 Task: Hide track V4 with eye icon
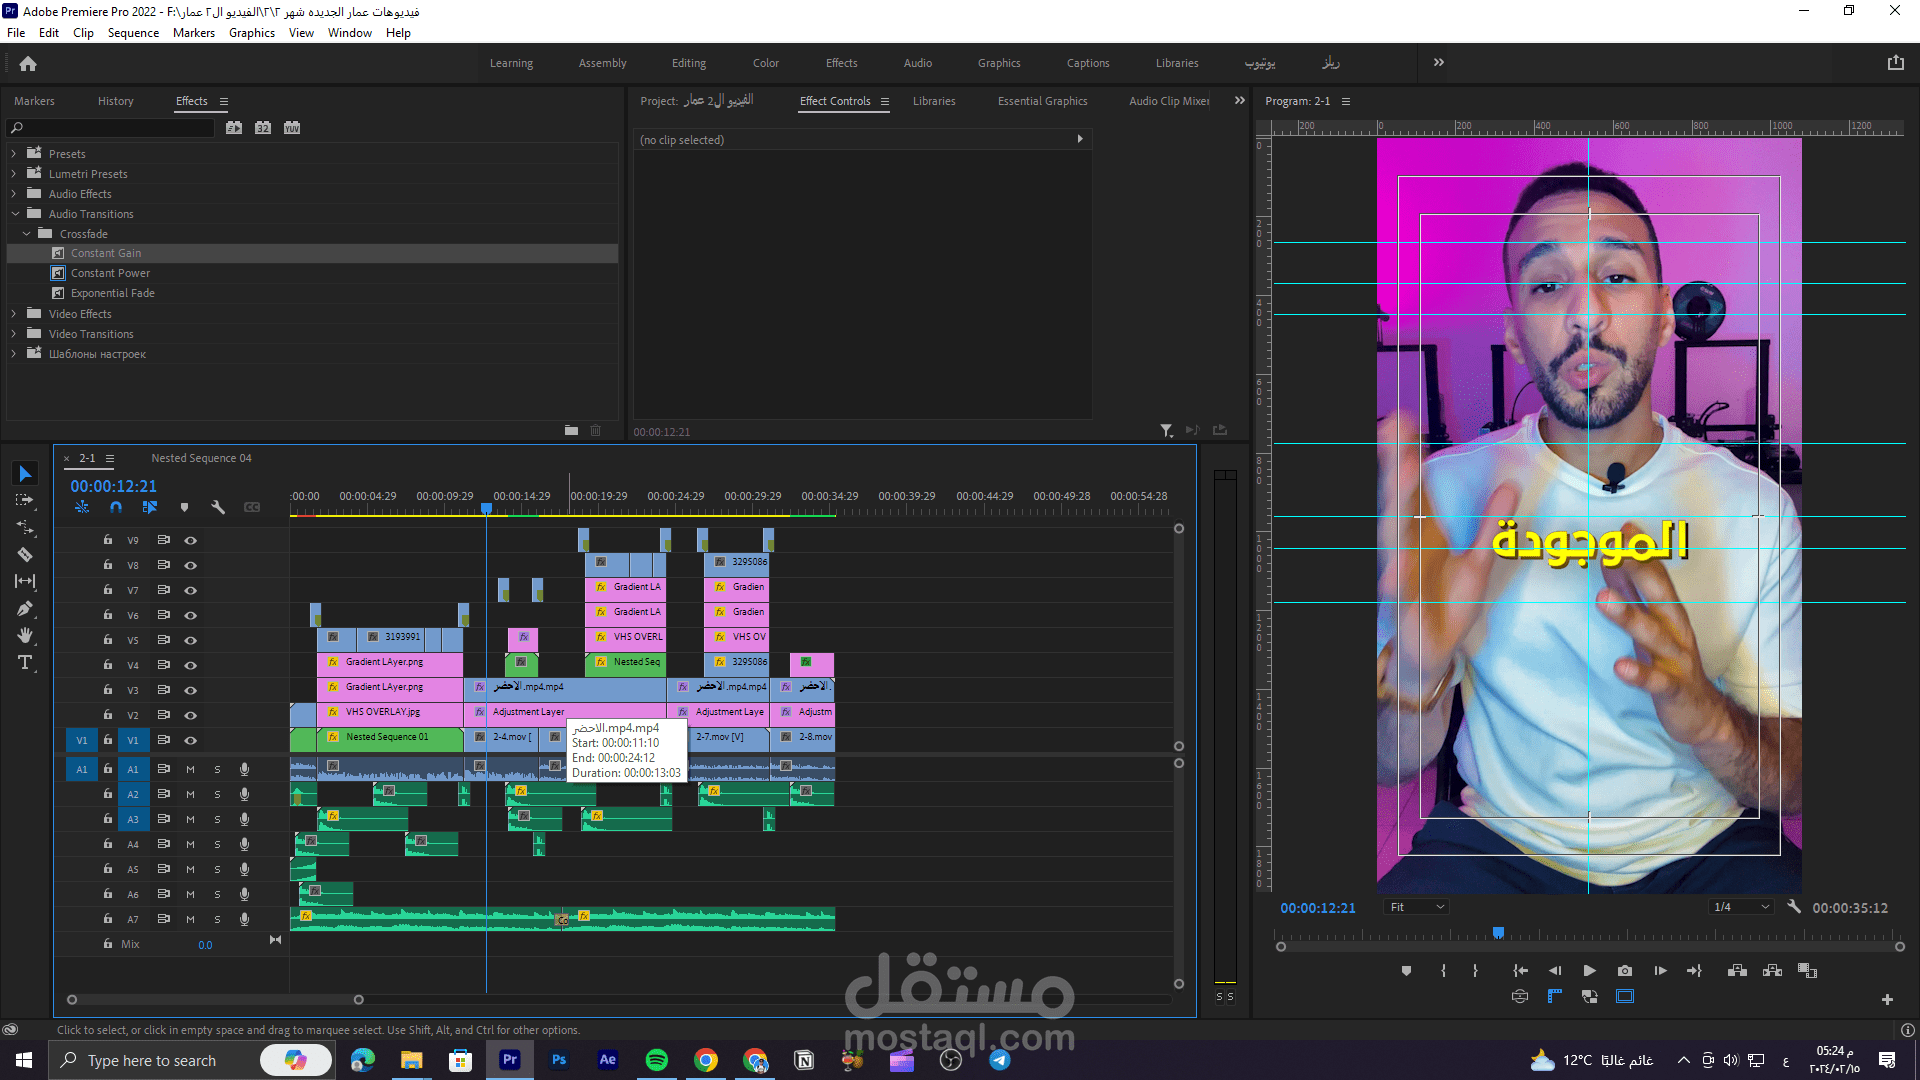tap(190, 665)
